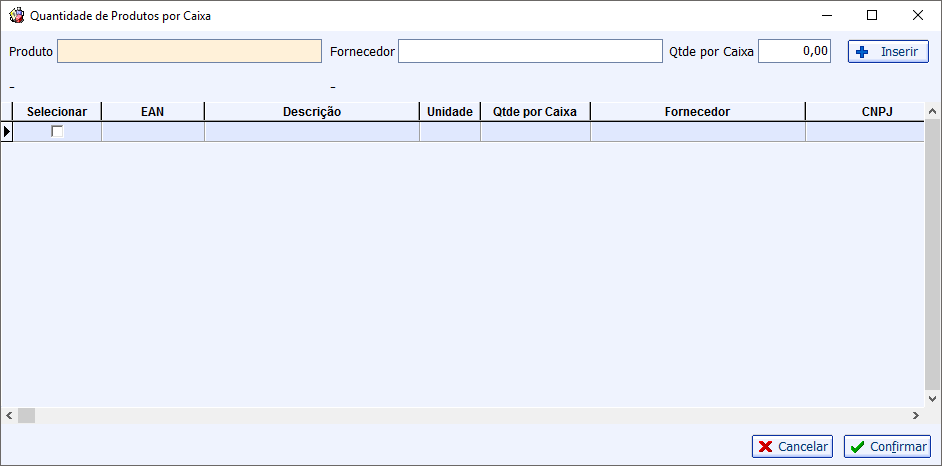Maximize the Quantidade de Produtos window
Viewport: 942px width, 466px height.
872,16
